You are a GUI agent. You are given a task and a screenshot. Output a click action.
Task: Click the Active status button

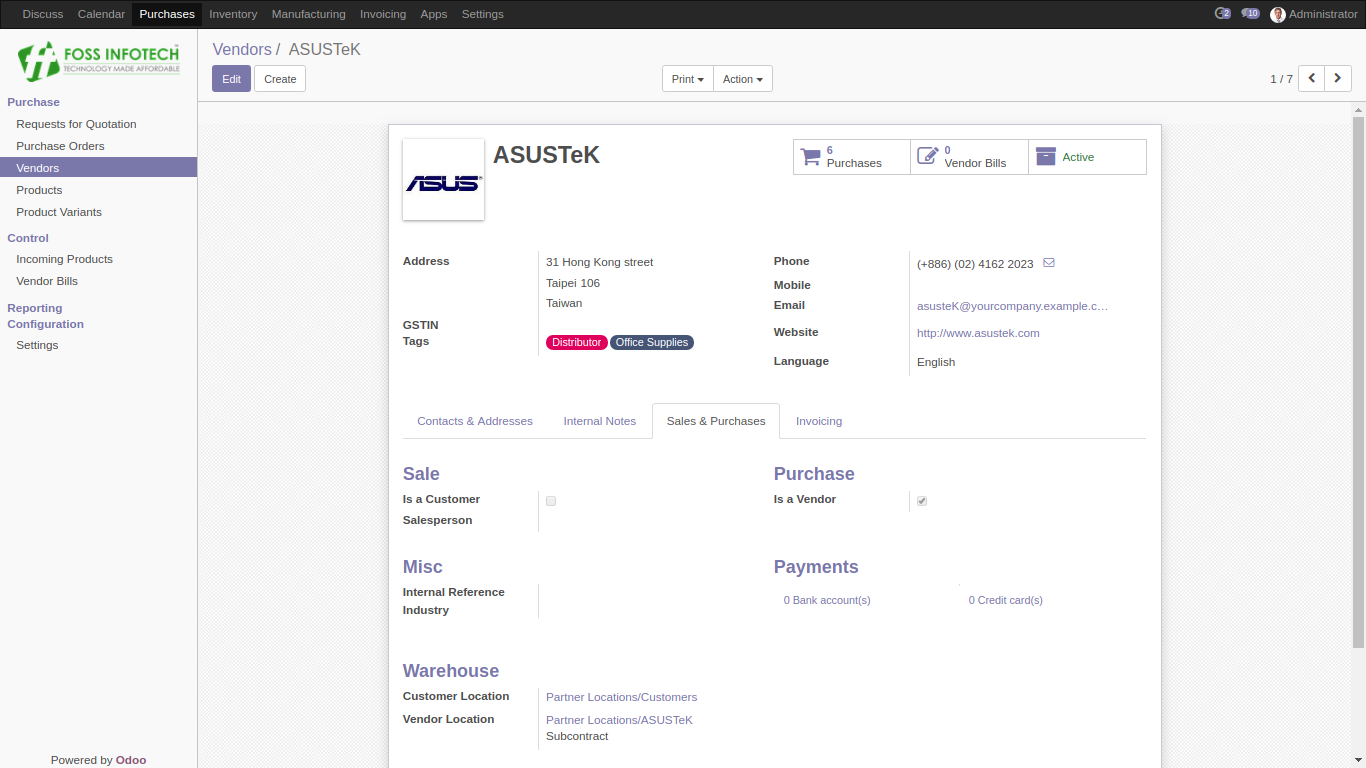1087,157
